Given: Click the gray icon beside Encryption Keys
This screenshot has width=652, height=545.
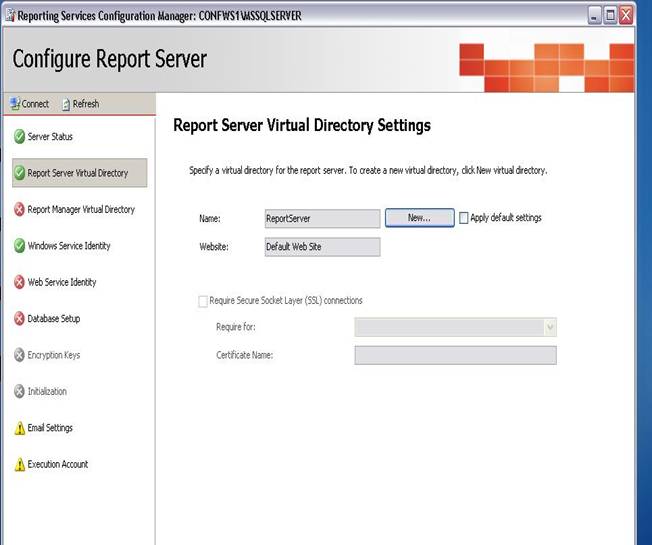Looking at the screenshot, I should [19, 356].
